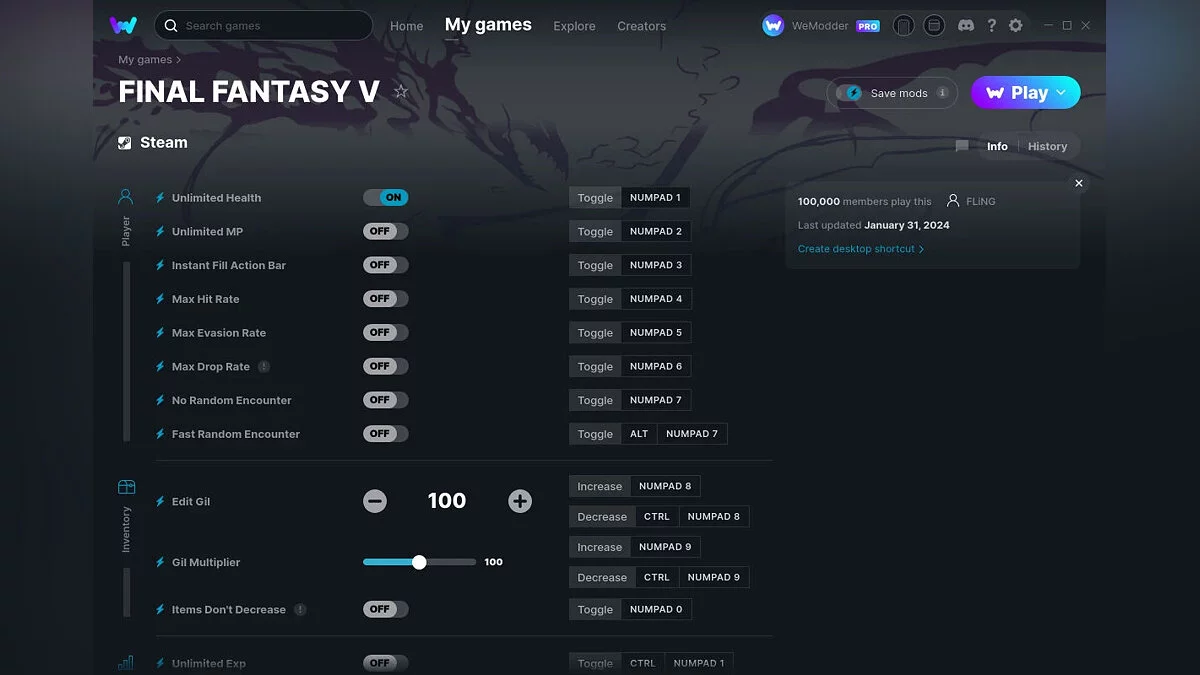Switch on the No Random Encounter toggle

(x=386, y=400)
